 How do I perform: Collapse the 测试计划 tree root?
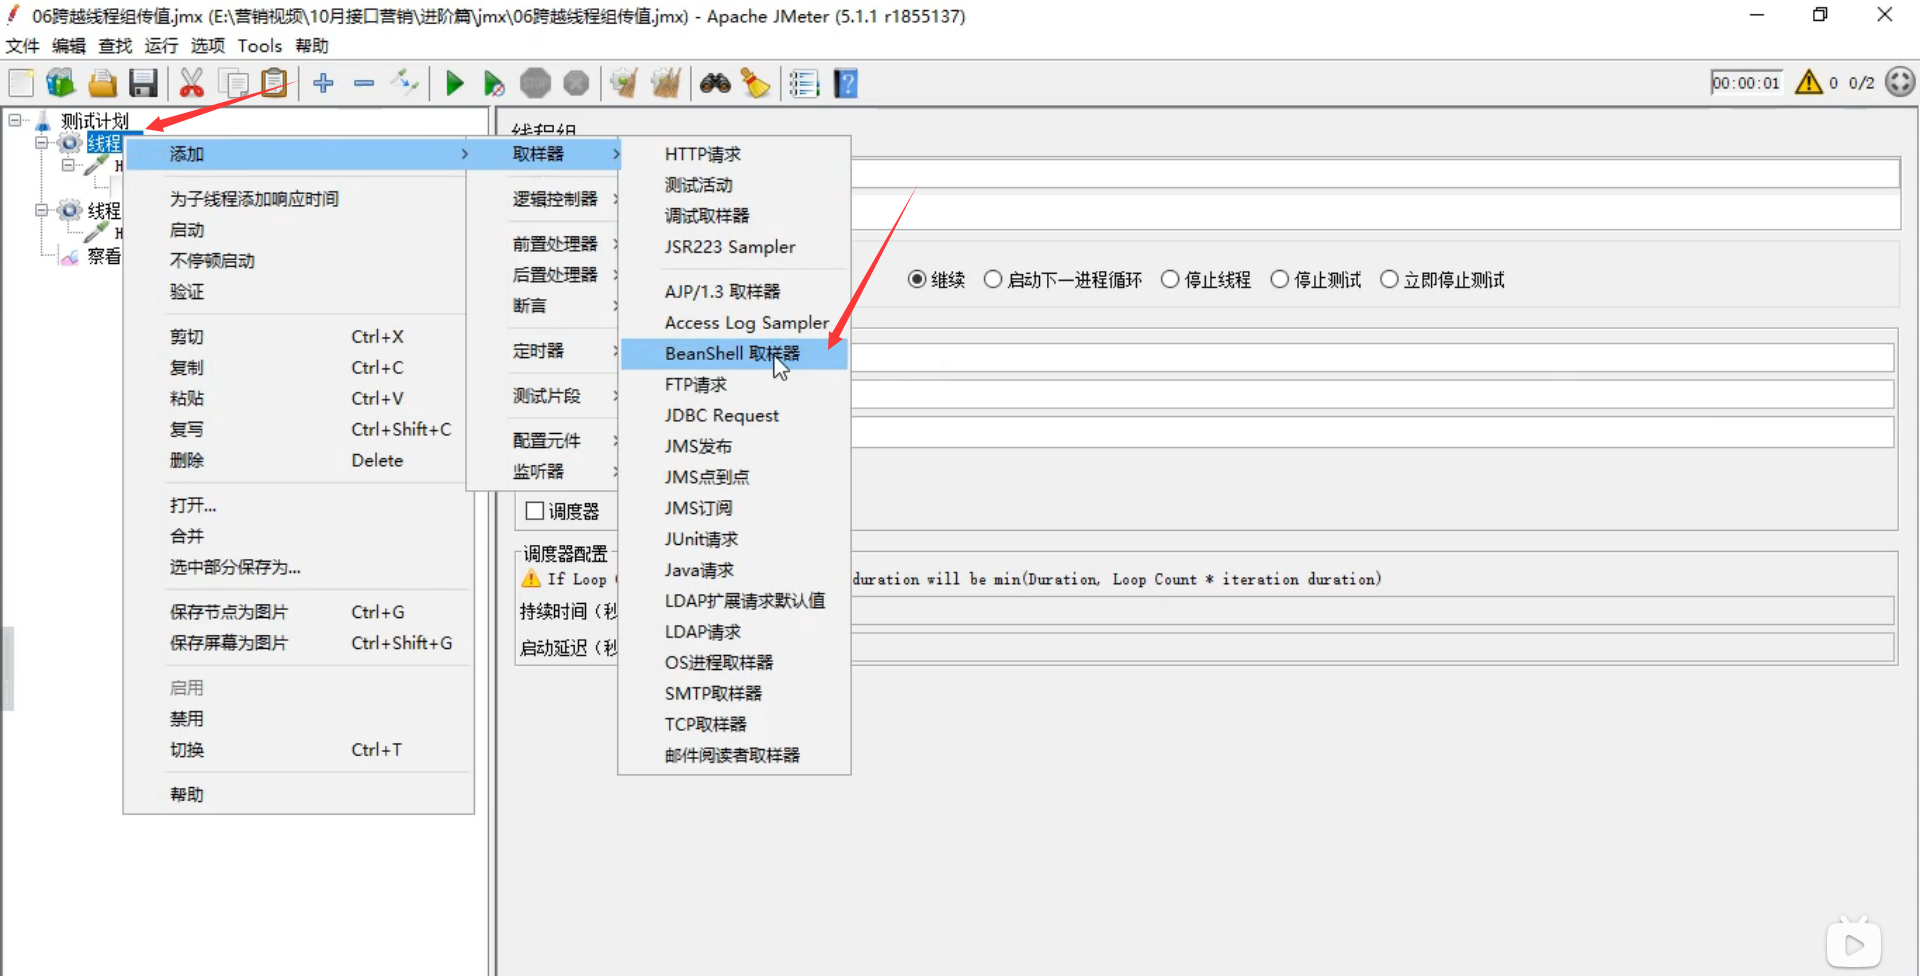[x=15, y=120]
